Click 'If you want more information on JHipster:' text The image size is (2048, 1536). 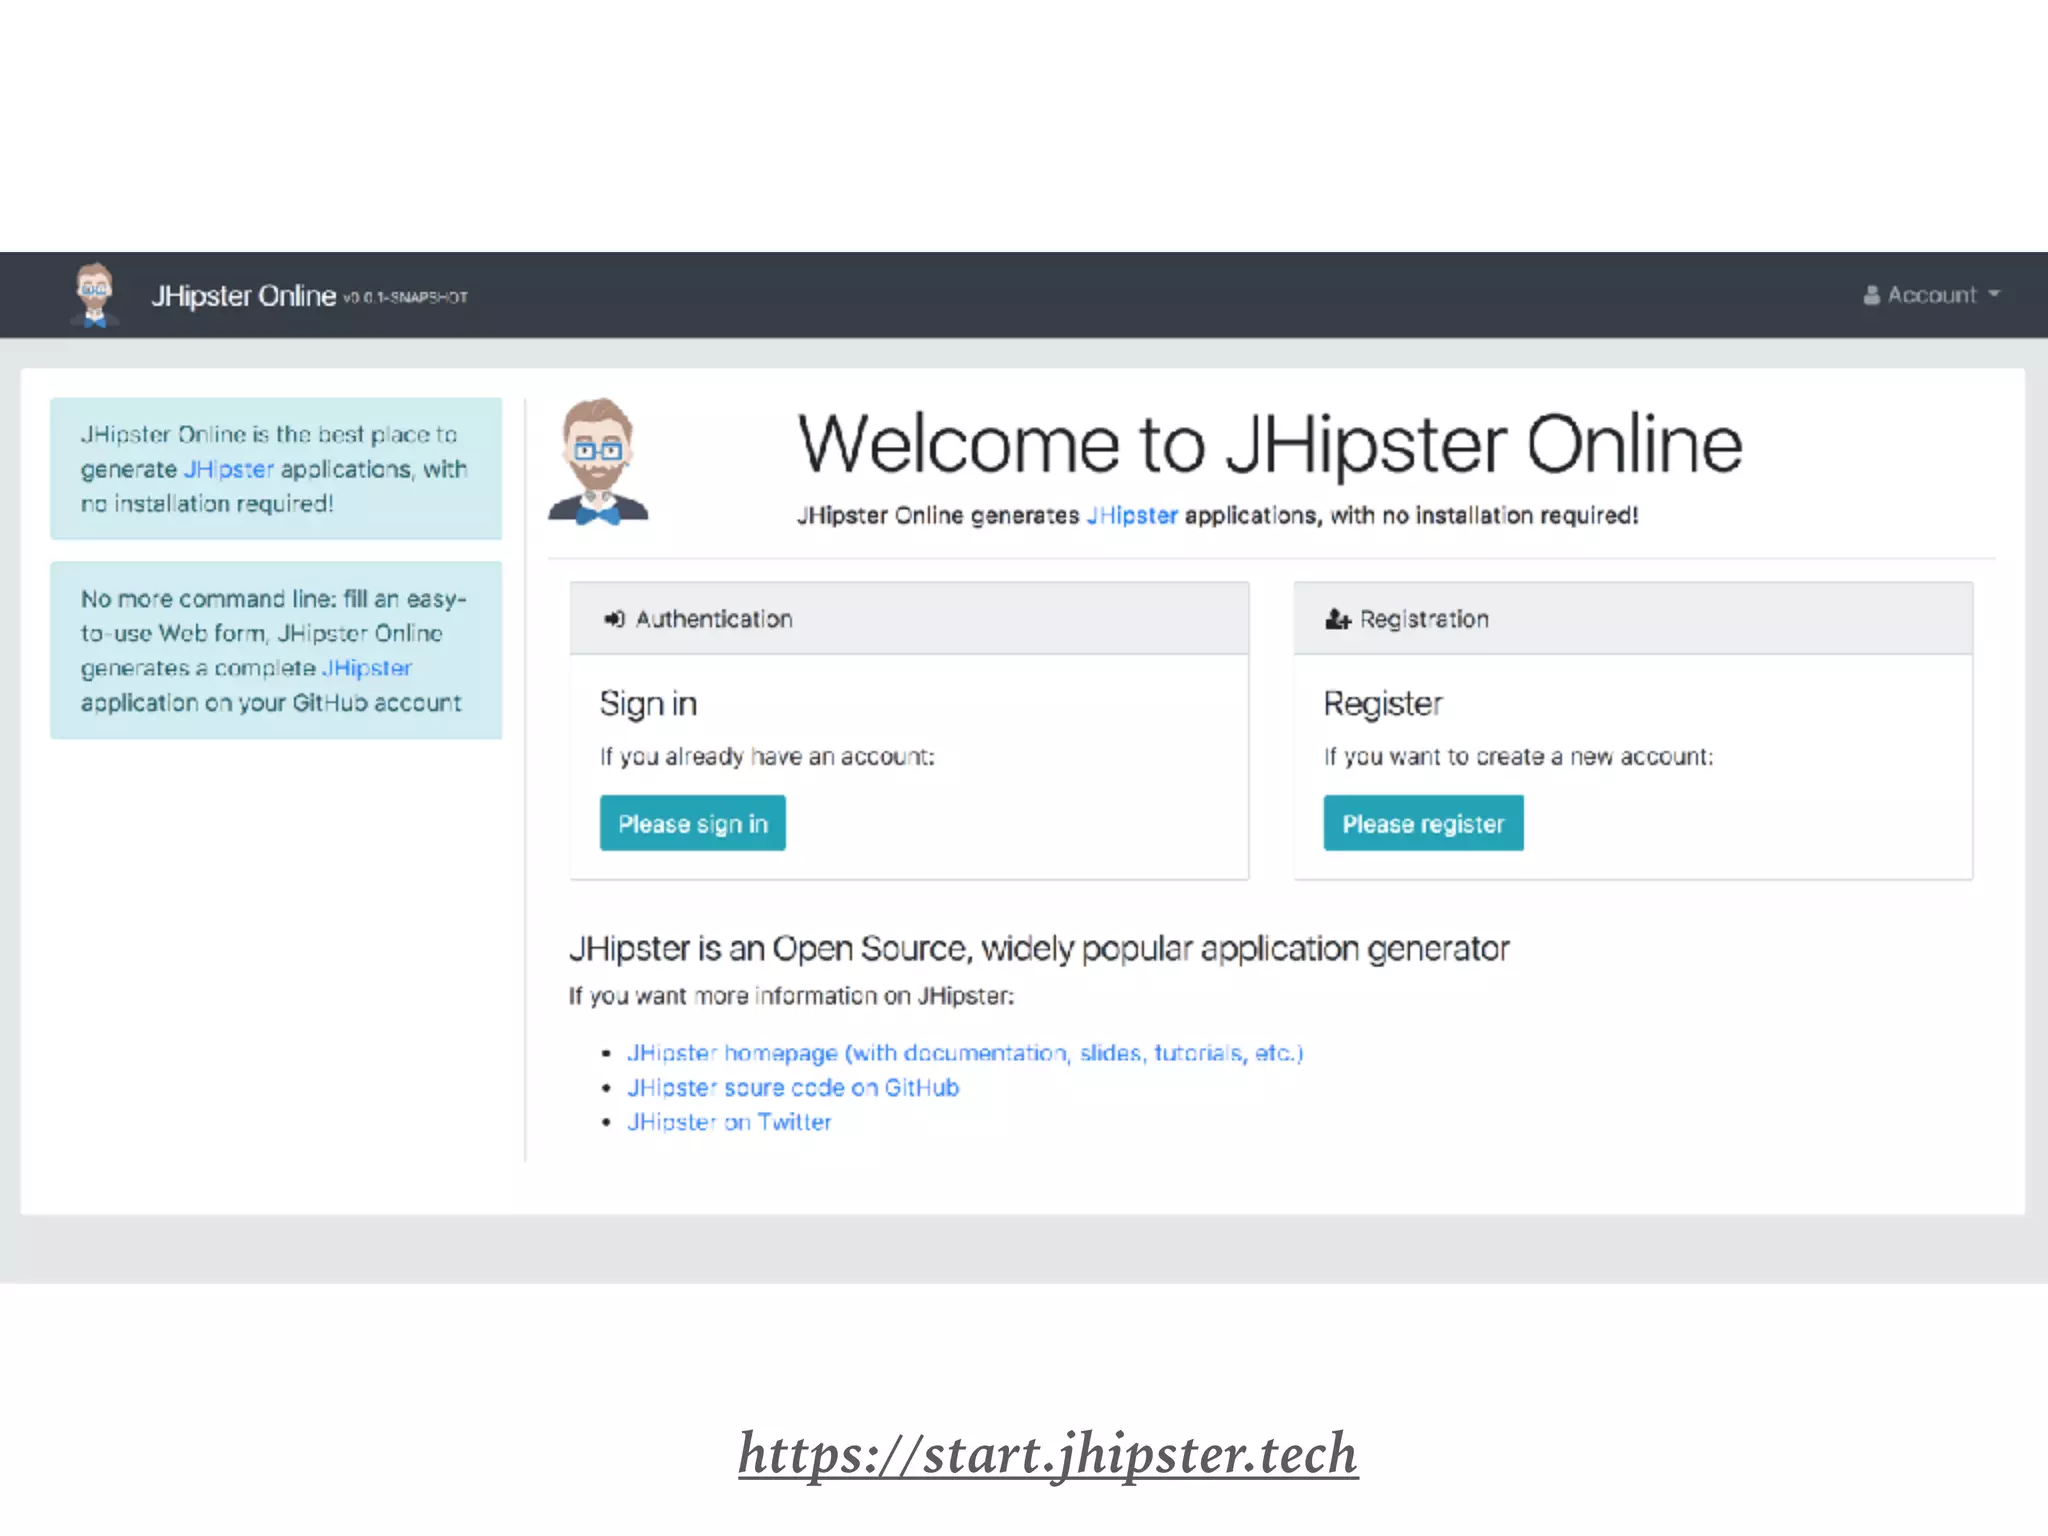[791, 996]
